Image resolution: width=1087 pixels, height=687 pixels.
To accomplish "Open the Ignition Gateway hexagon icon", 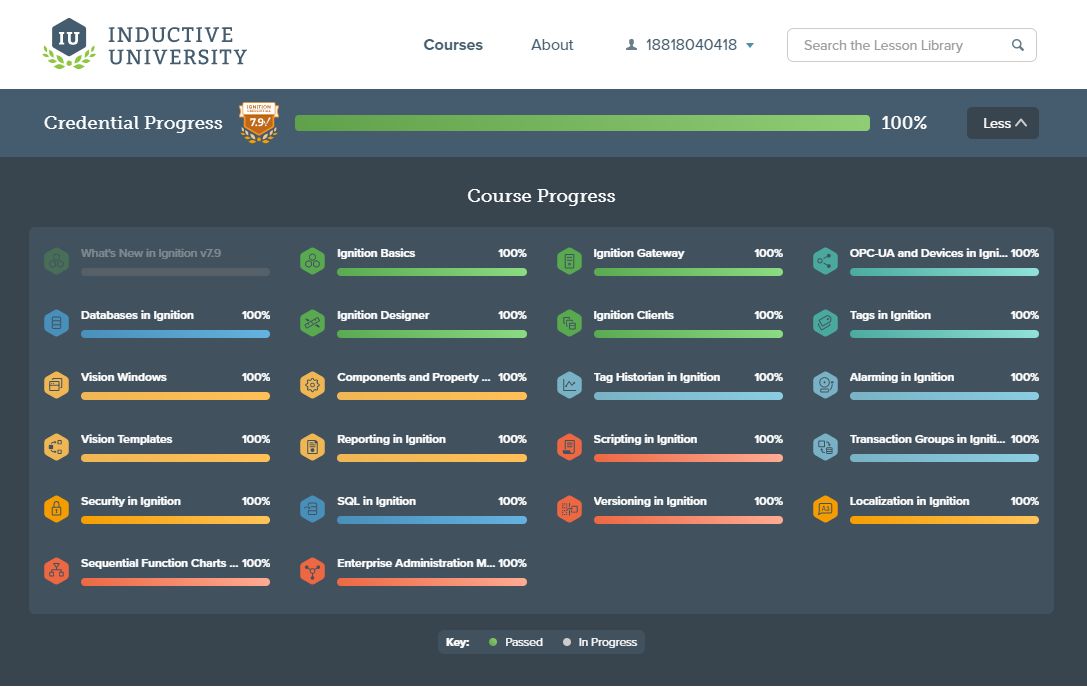I will tap(569, 261).
